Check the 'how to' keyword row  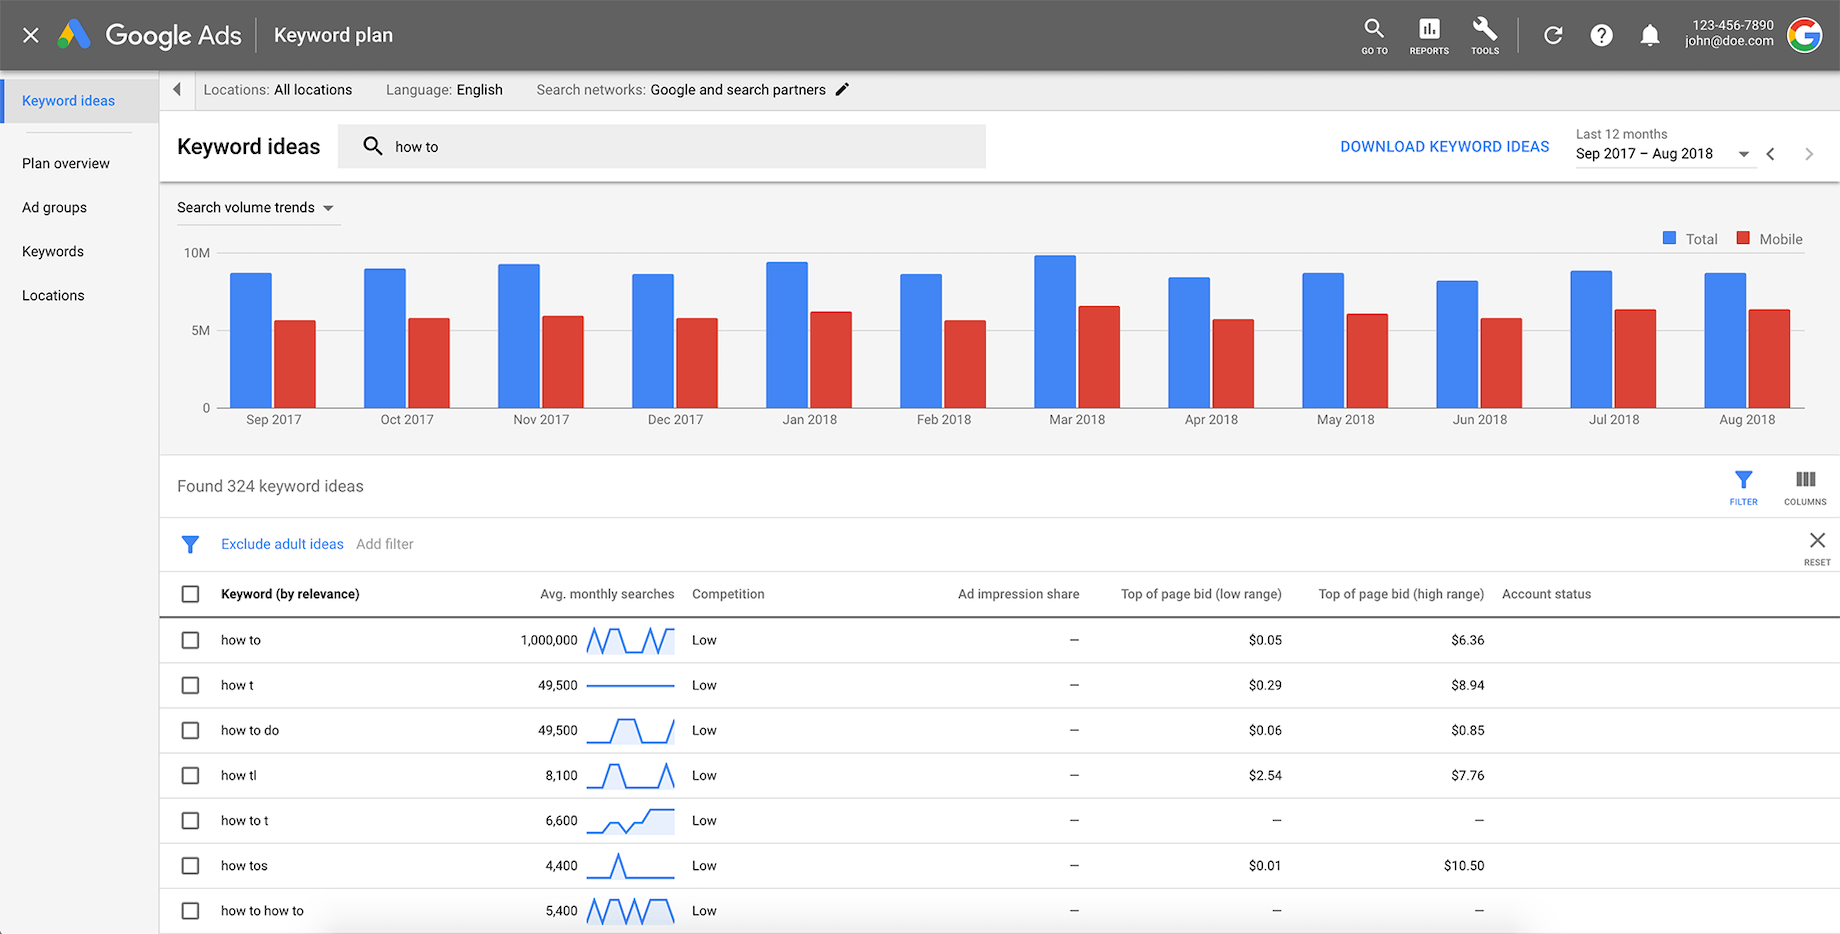(190, 640)
